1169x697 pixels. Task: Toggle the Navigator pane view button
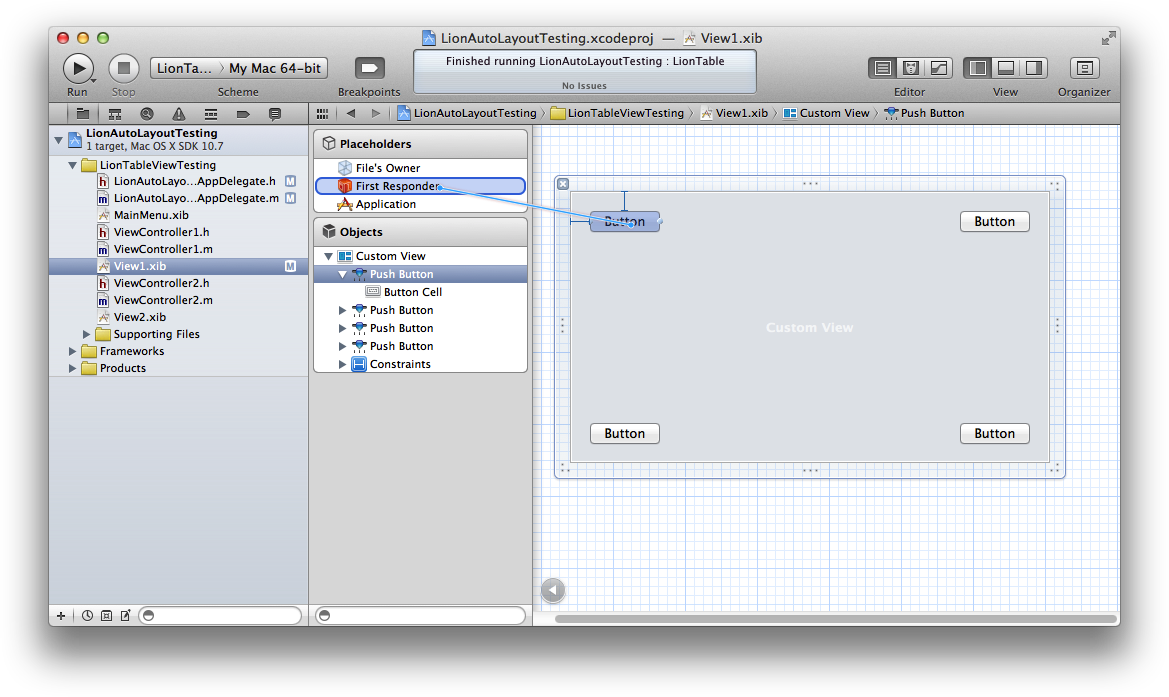977,68
